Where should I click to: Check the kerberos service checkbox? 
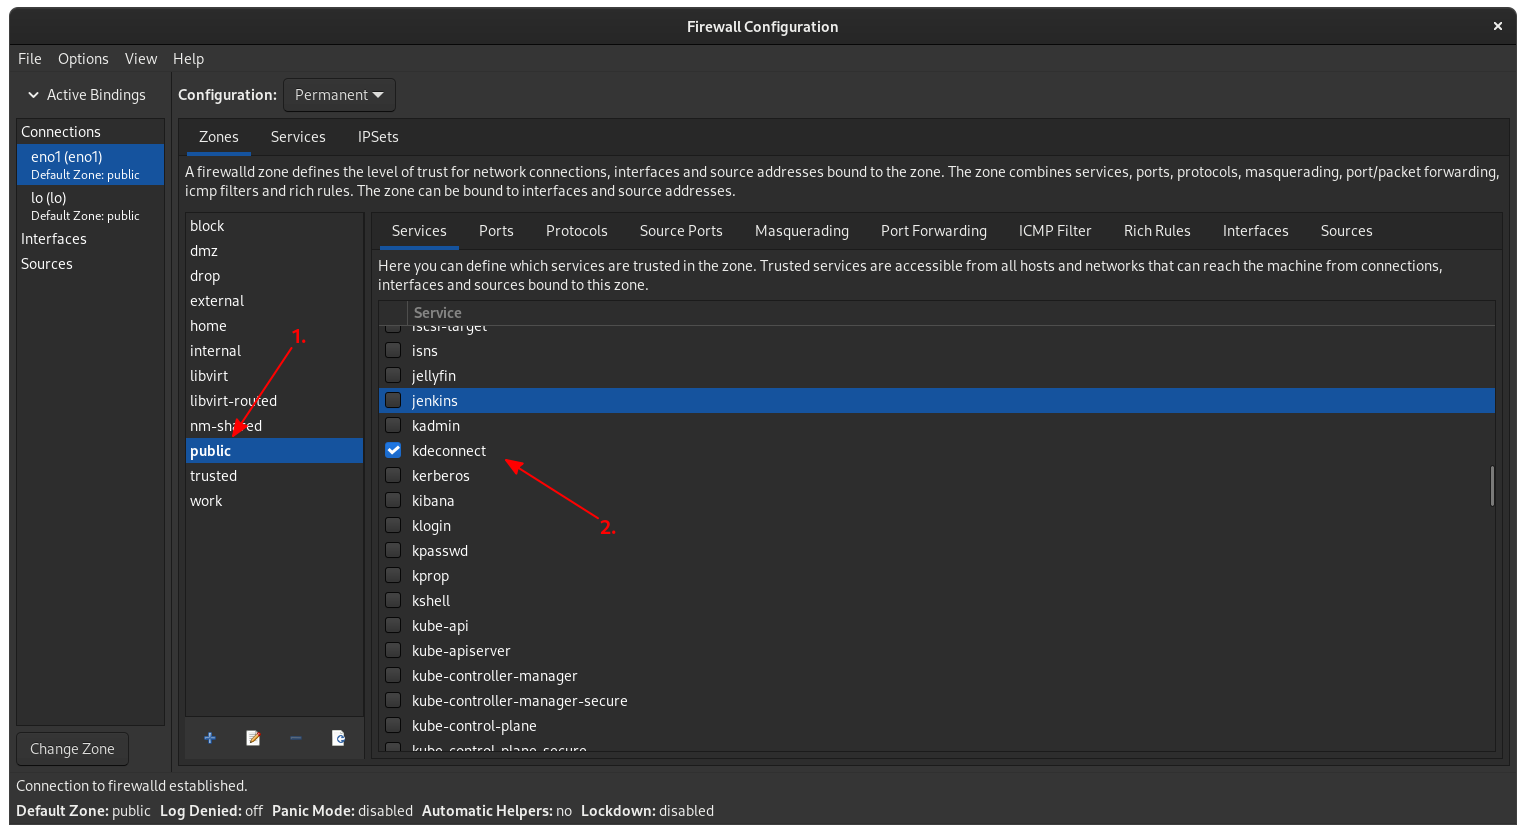click(x=393, y=474)
